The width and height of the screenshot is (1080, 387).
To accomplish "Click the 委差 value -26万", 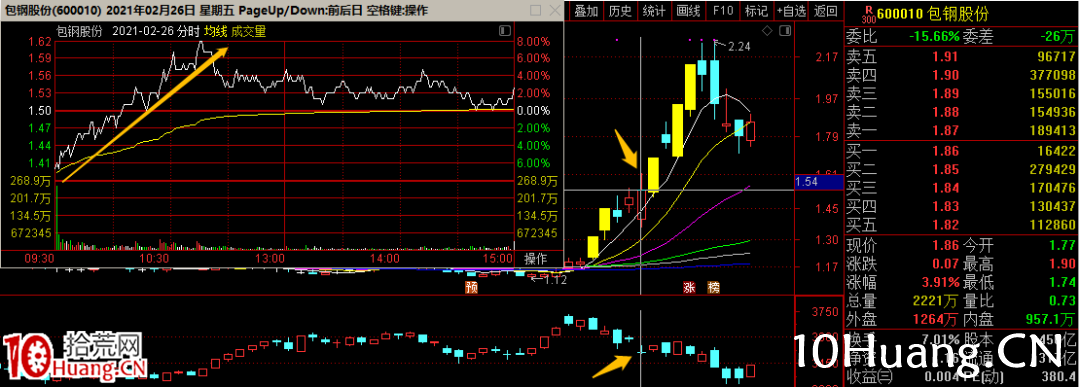I will pyautogui.click(x=1057, y=36).
